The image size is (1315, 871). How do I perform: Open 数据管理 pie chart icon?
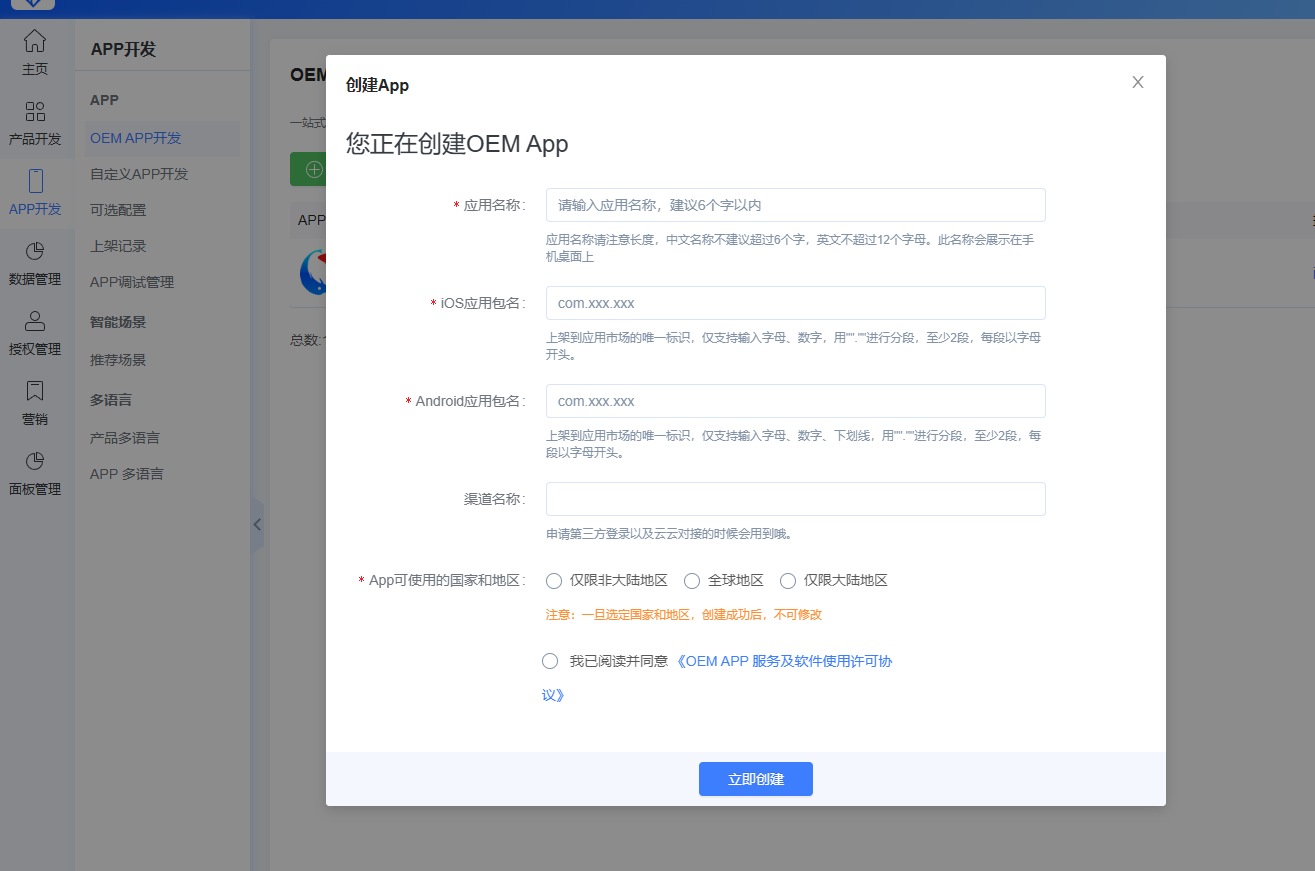coord(35,251)
